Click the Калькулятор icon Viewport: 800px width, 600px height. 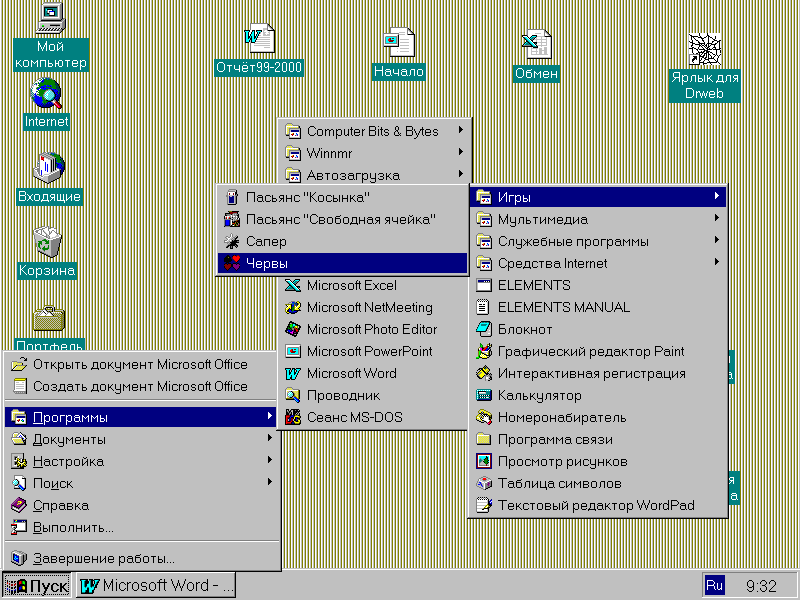click(x=484, y=395)
